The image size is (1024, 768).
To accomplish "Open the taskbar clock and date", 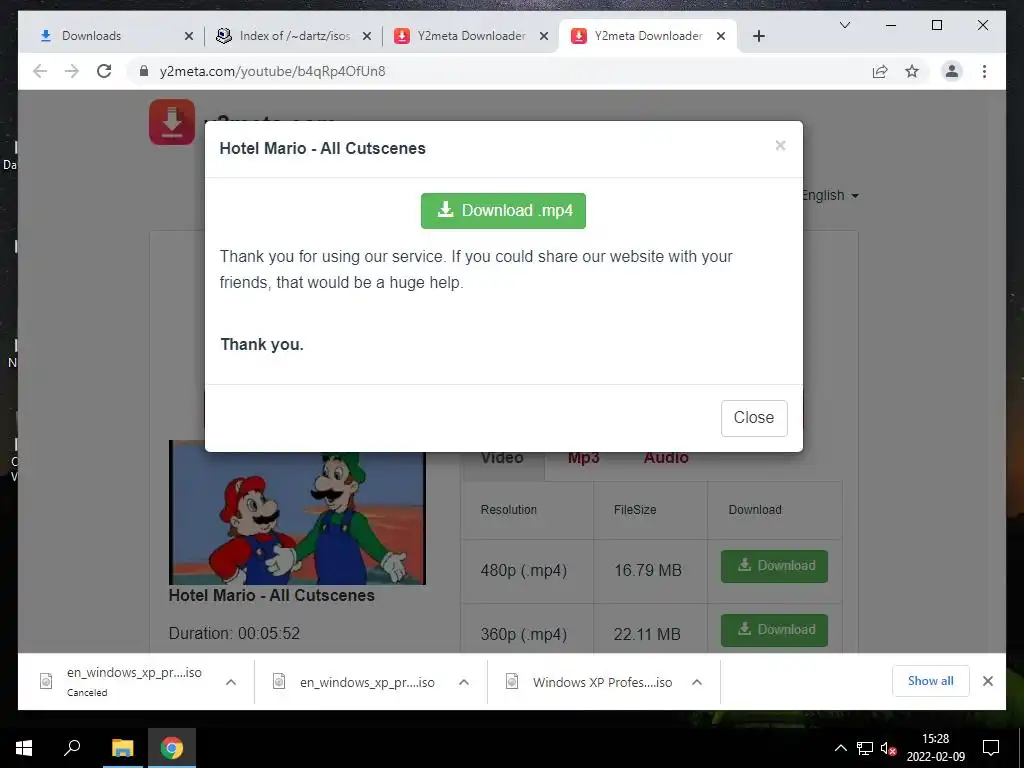I will click(x=935, y=748).
